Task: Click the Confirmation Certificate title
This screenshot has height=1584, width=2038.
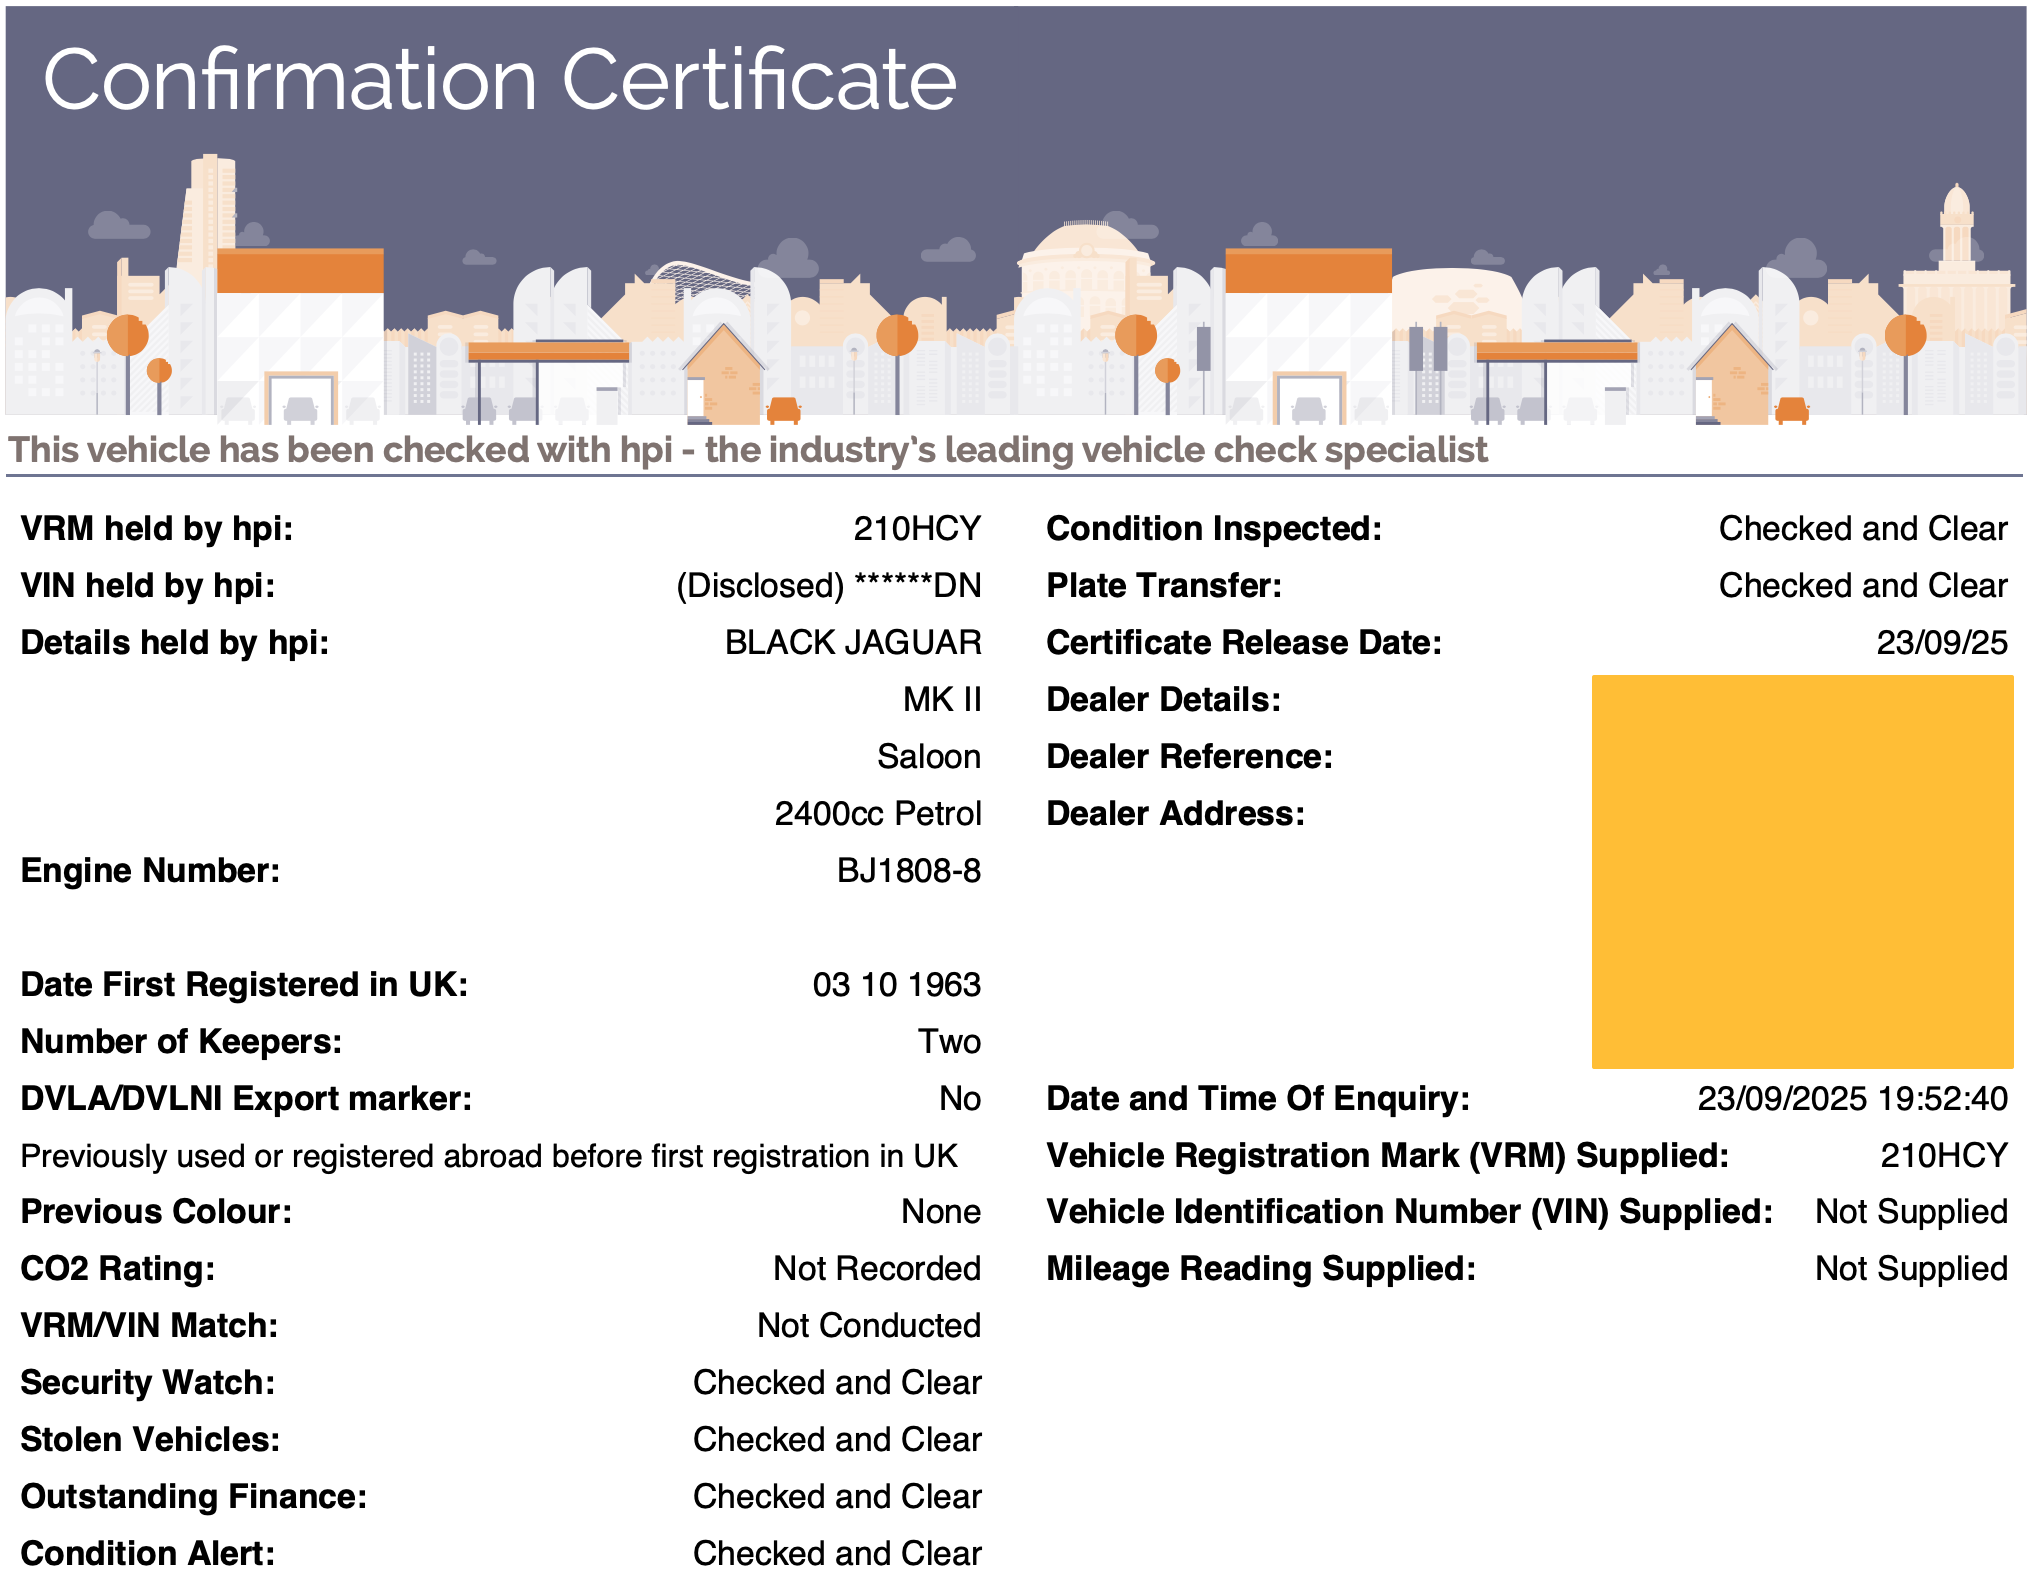Action: [500, 80]
